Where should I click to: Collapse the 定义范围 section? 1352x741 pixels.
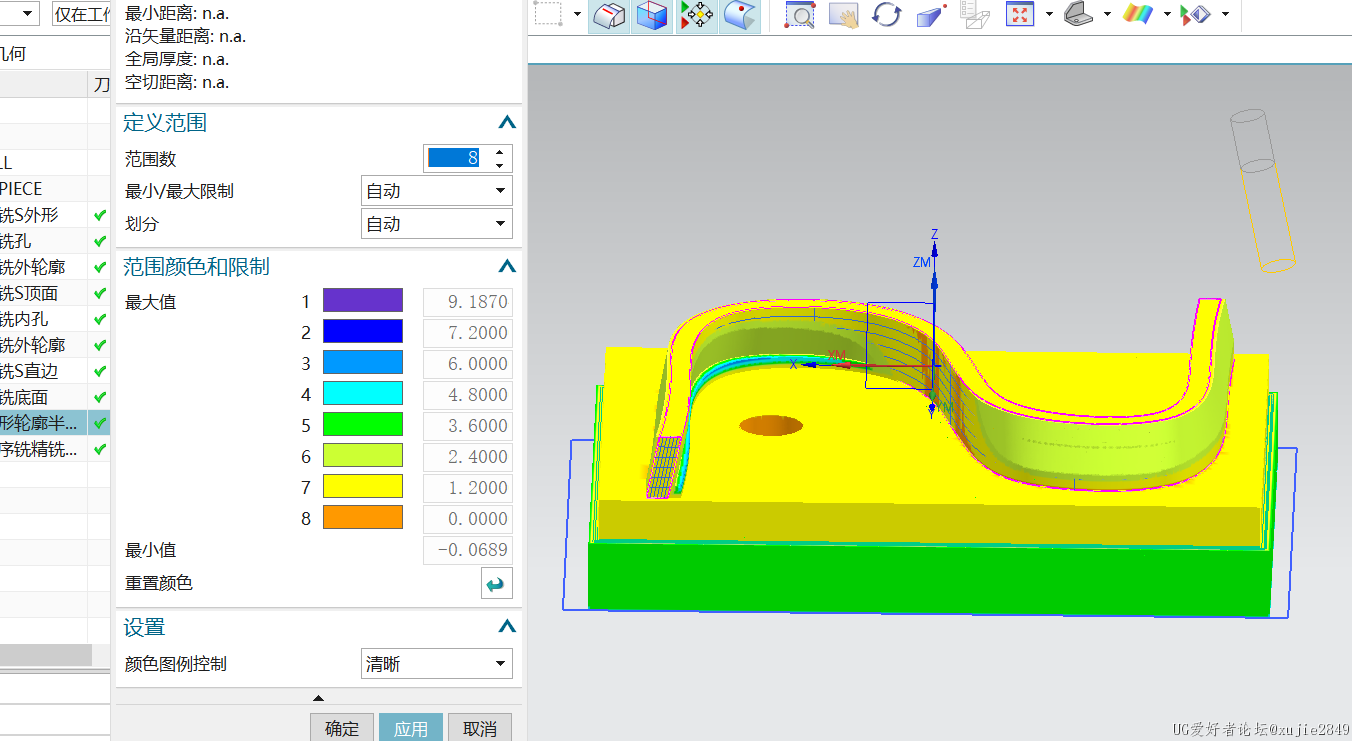coord(507,123)
